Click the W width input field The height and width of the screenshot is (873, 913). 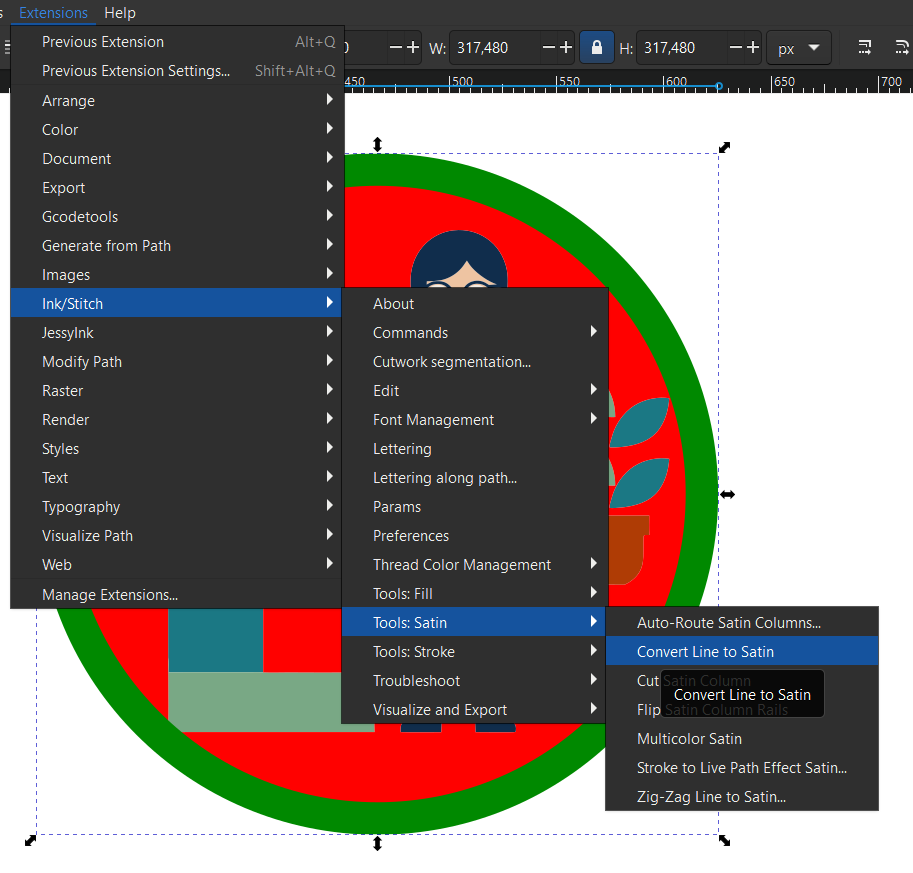(x=496, y=48)
